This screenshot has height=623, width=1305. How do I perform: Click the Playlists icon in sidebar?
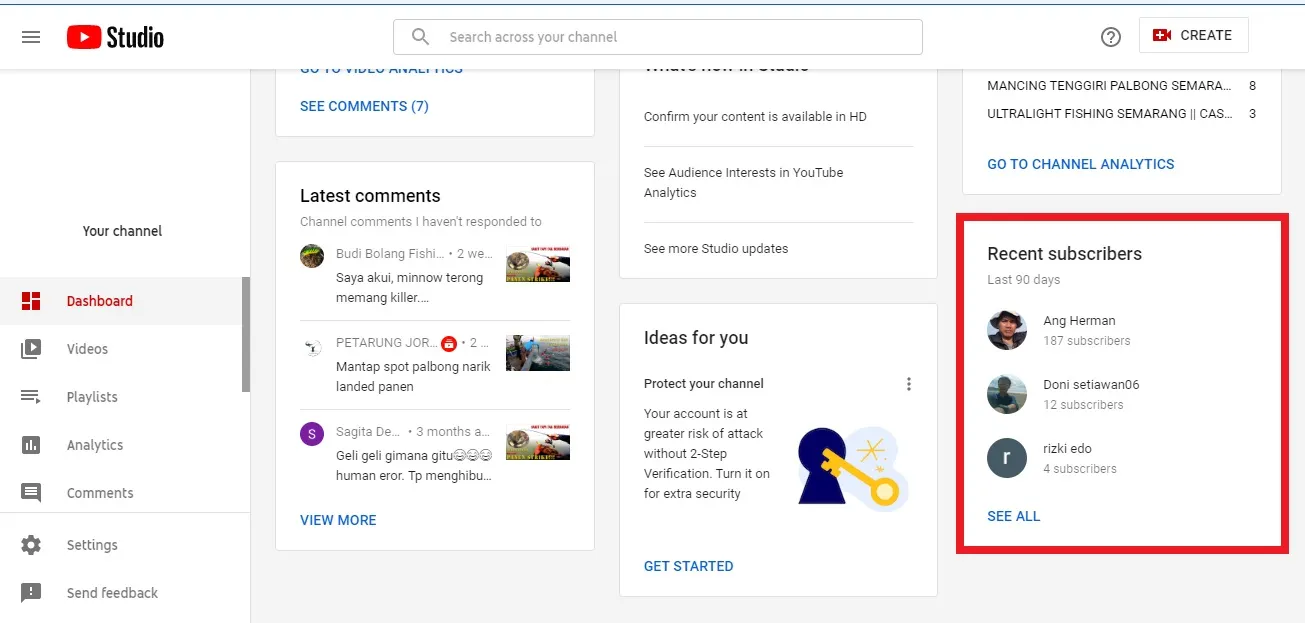31,397
